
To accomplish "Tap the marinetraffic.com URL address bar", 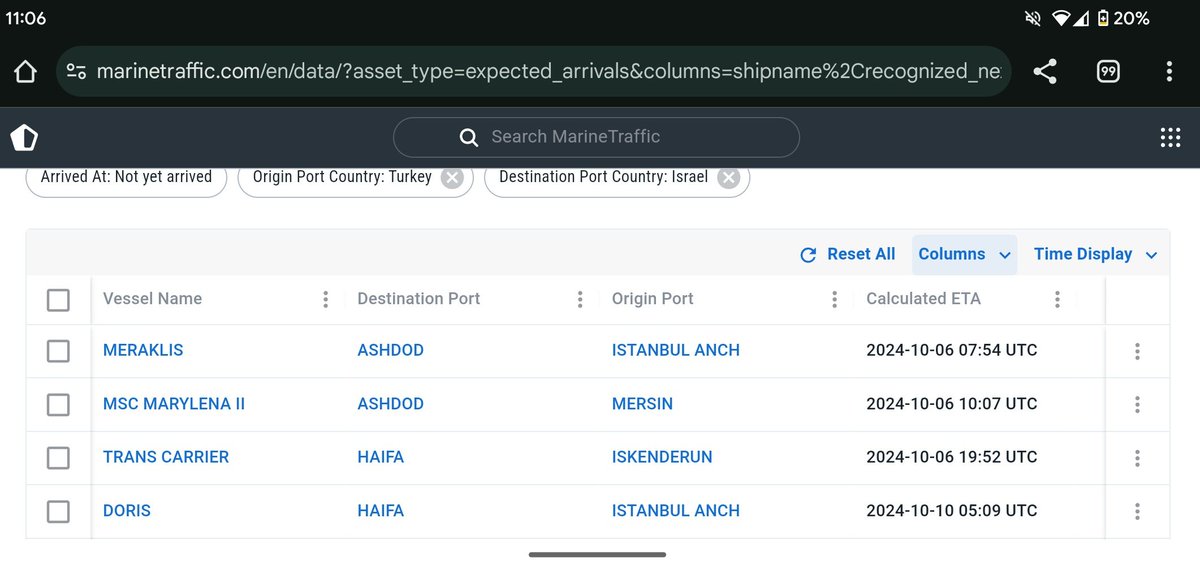I will point(535,71).
